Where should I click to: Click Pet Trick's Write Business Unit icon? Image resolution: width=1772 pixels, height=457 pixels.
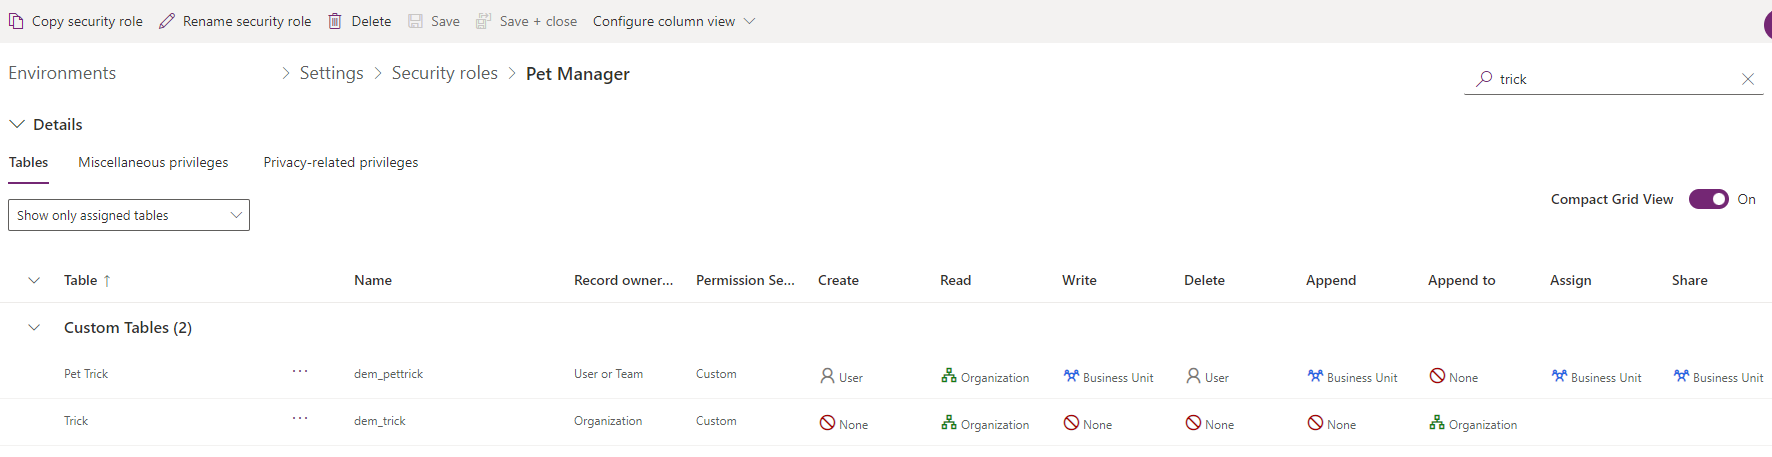point(1071,376)
